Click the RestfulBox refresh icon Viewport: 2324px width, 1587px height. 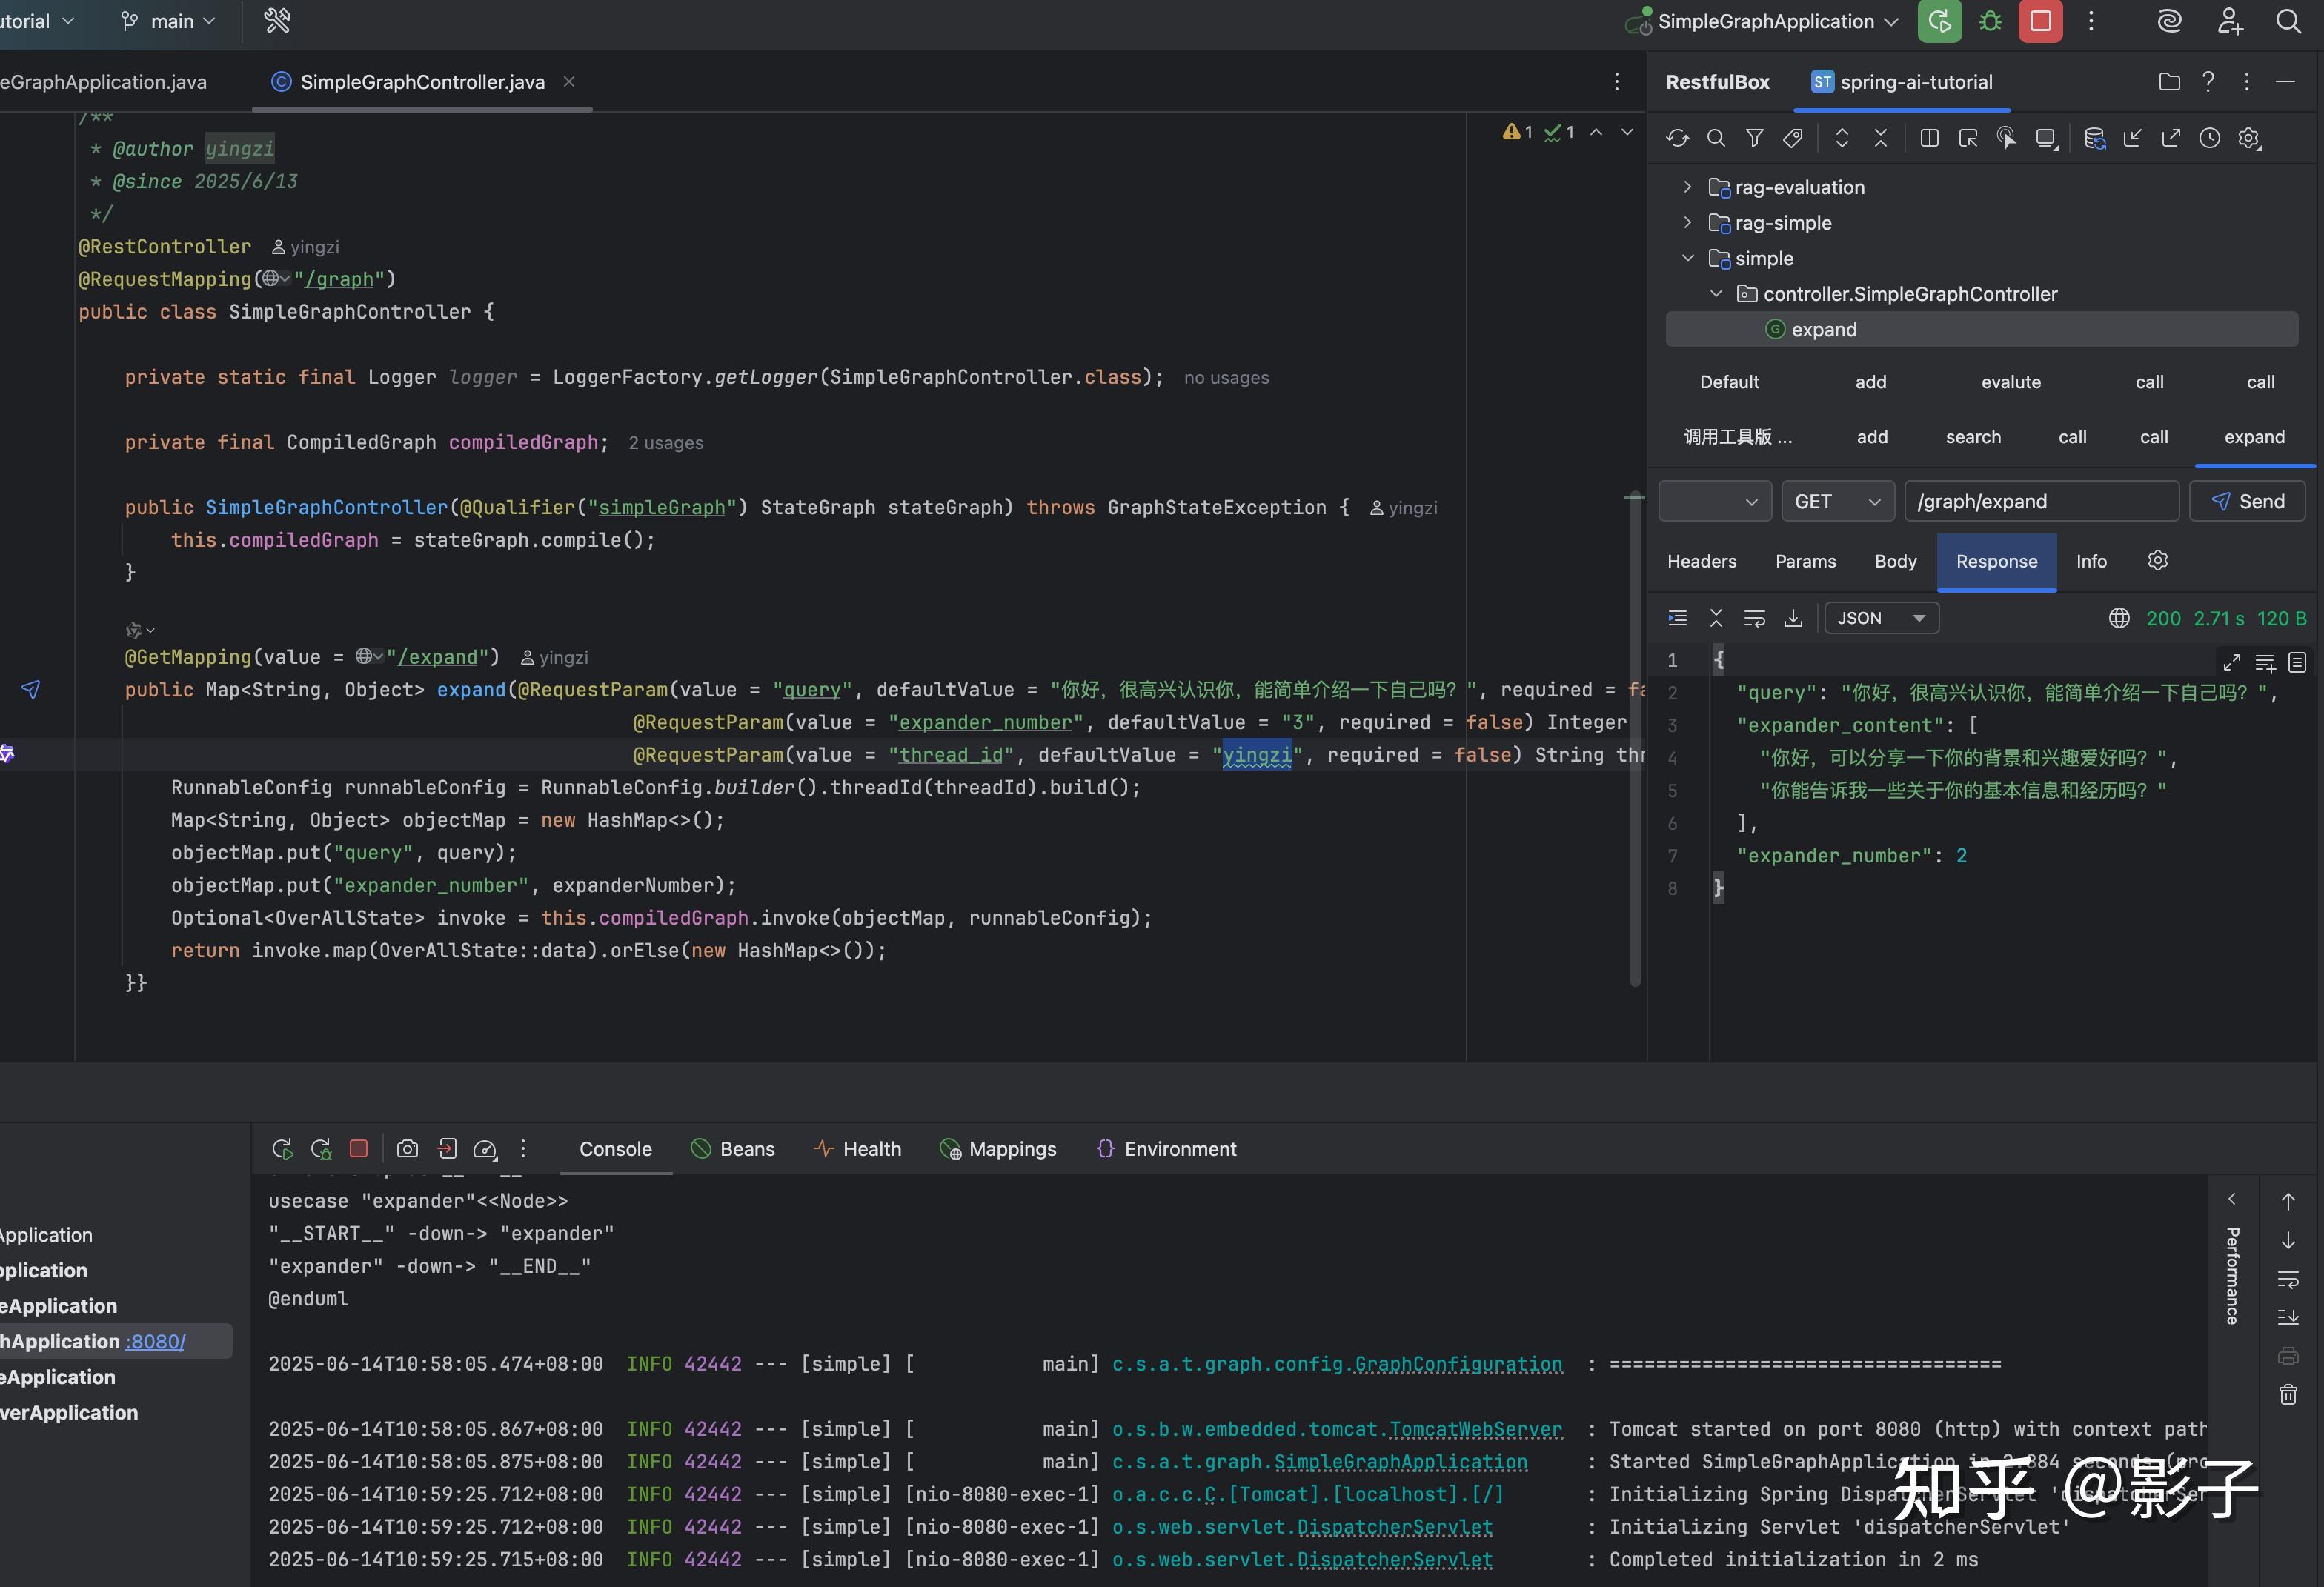tap(1677, 138)
